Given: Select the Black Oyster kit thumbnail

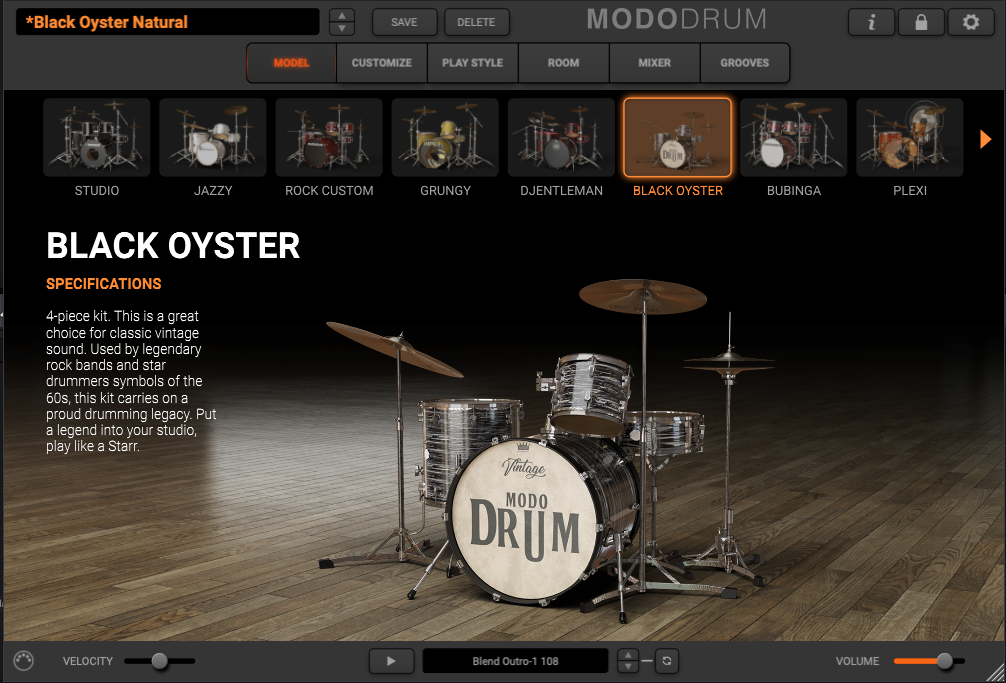Looking at the screenshot, I should 678,137.
